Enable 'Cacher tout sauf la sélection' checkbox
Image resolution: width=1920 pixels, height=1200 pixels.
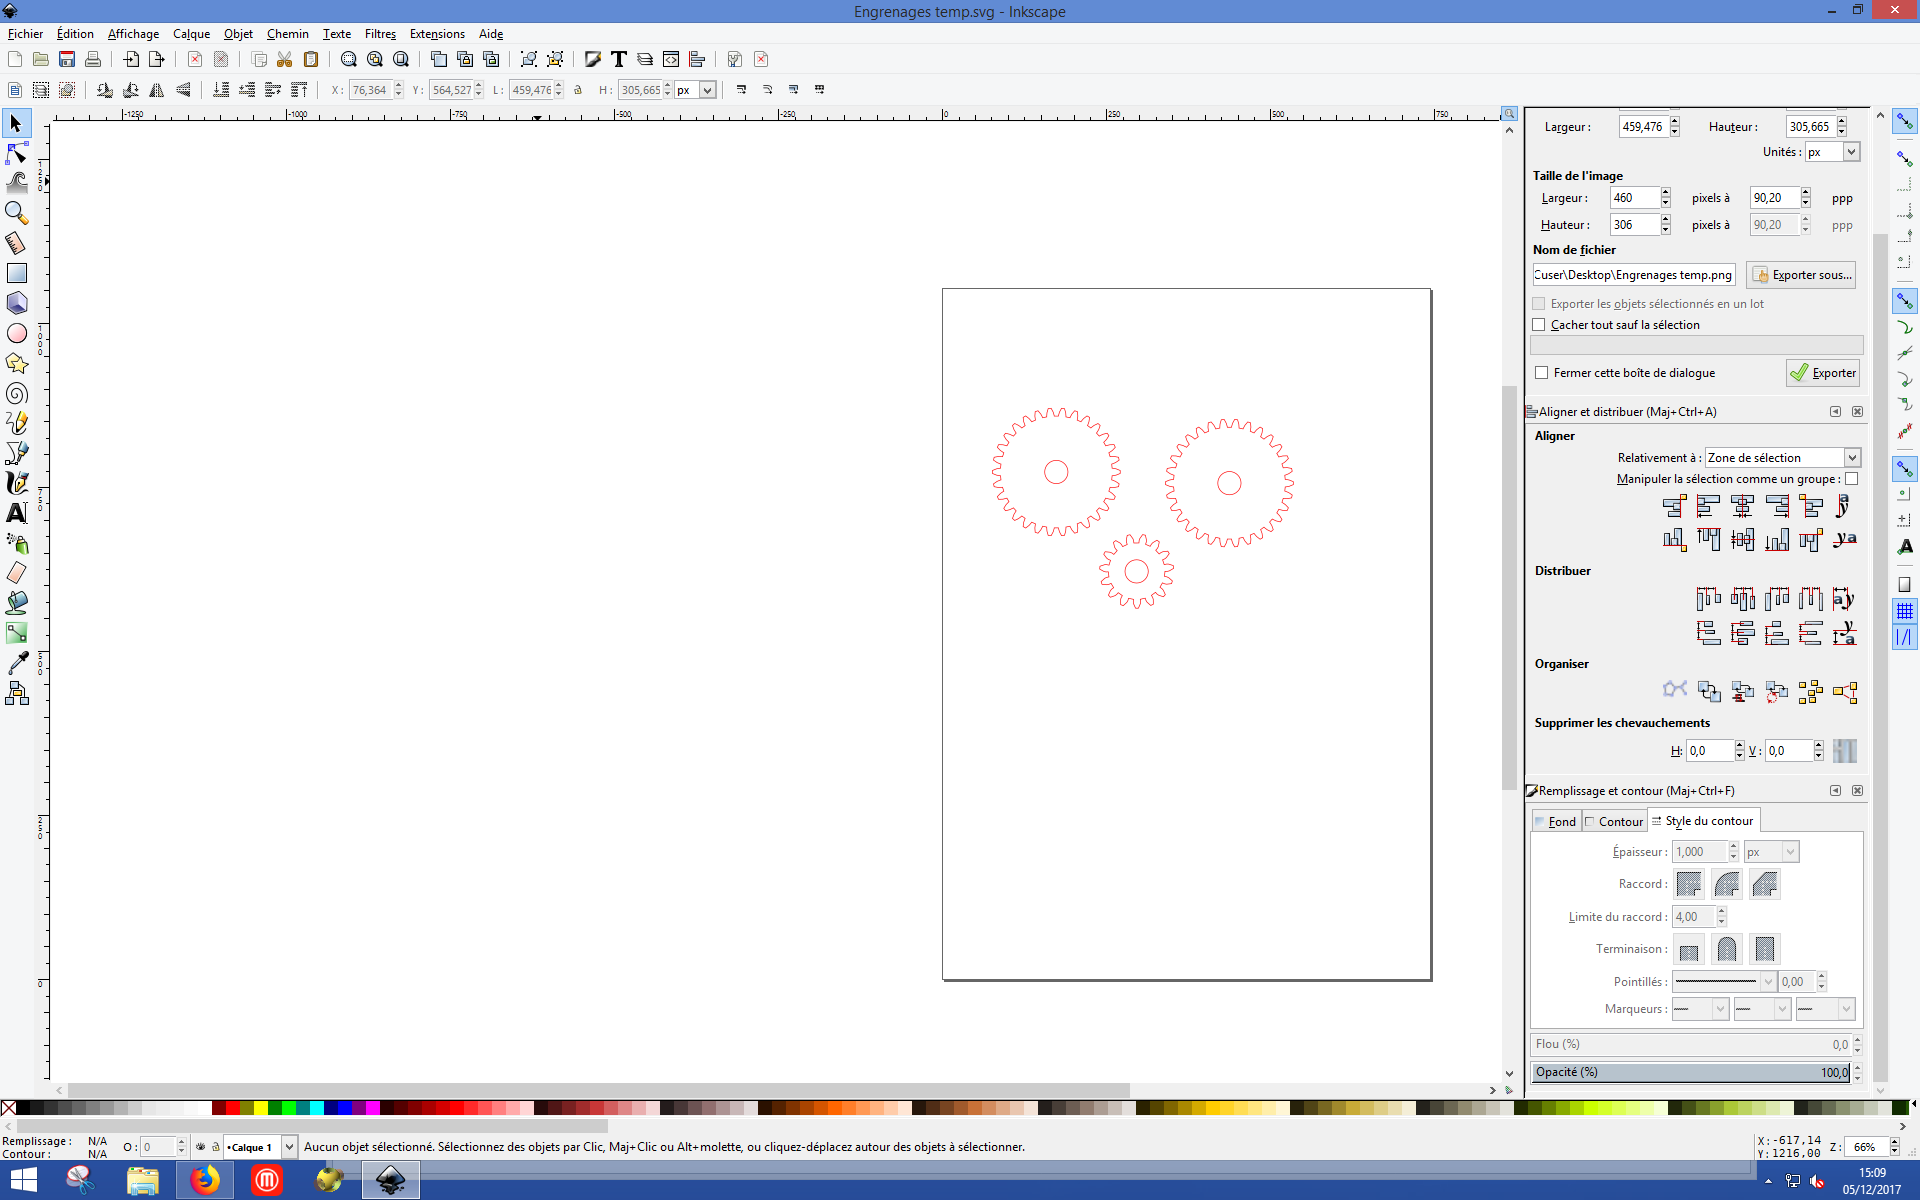(1539, 325)
